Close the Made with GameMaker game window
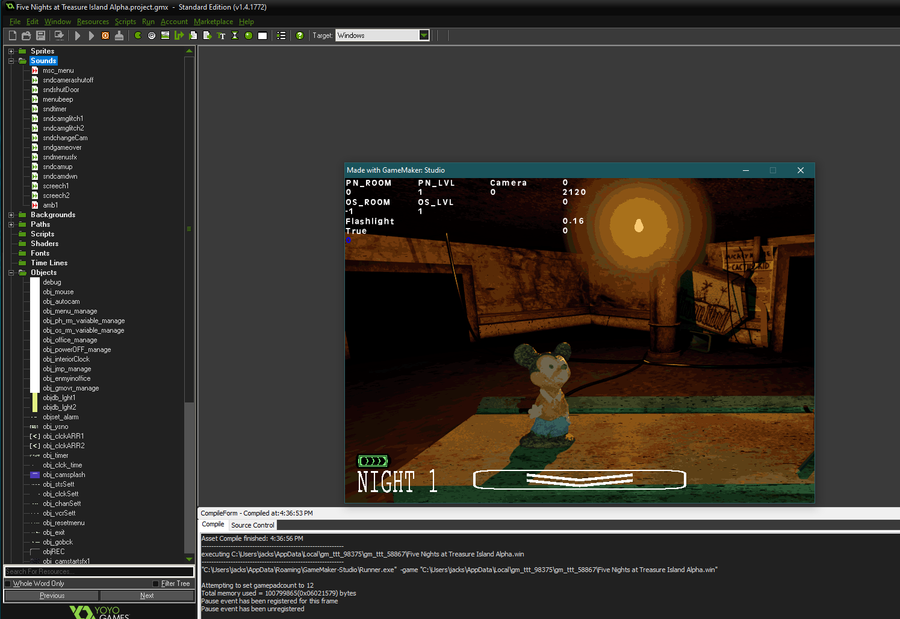This screenshot has width=900, height=619. (x=800, y=170)
